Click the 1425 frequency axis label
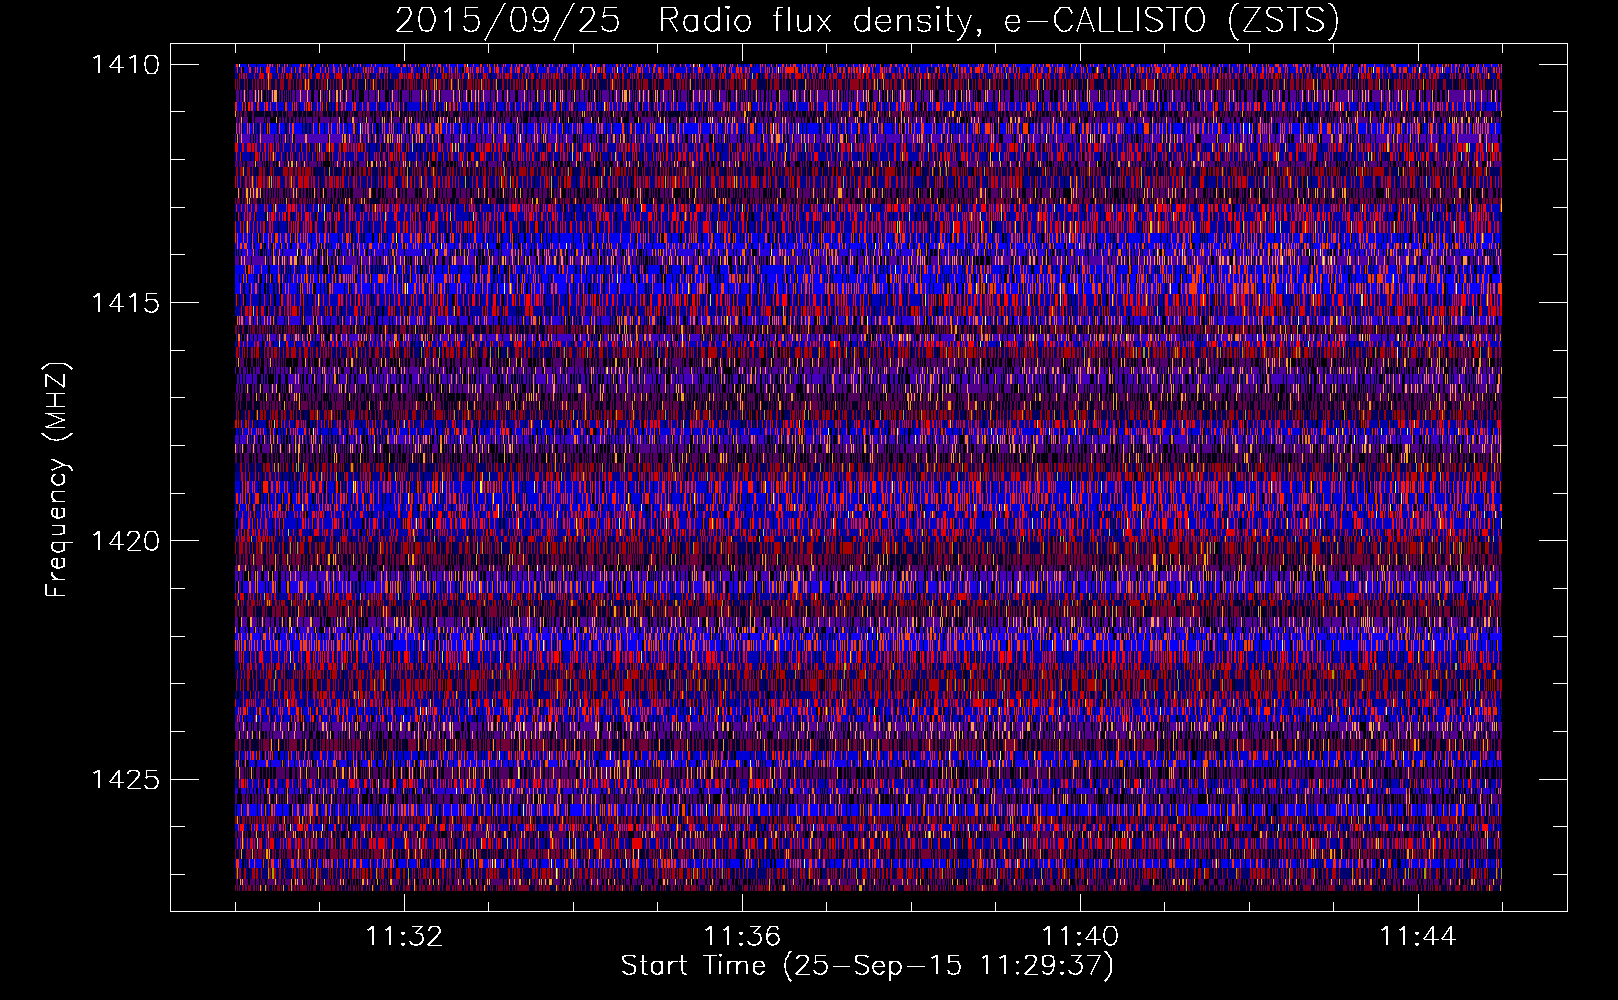 (125, 779)
